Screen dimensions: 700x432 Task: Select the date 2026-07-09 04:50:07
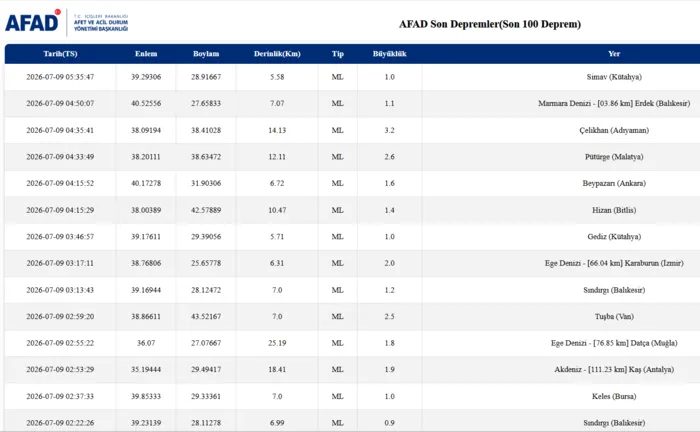point(60,103)
